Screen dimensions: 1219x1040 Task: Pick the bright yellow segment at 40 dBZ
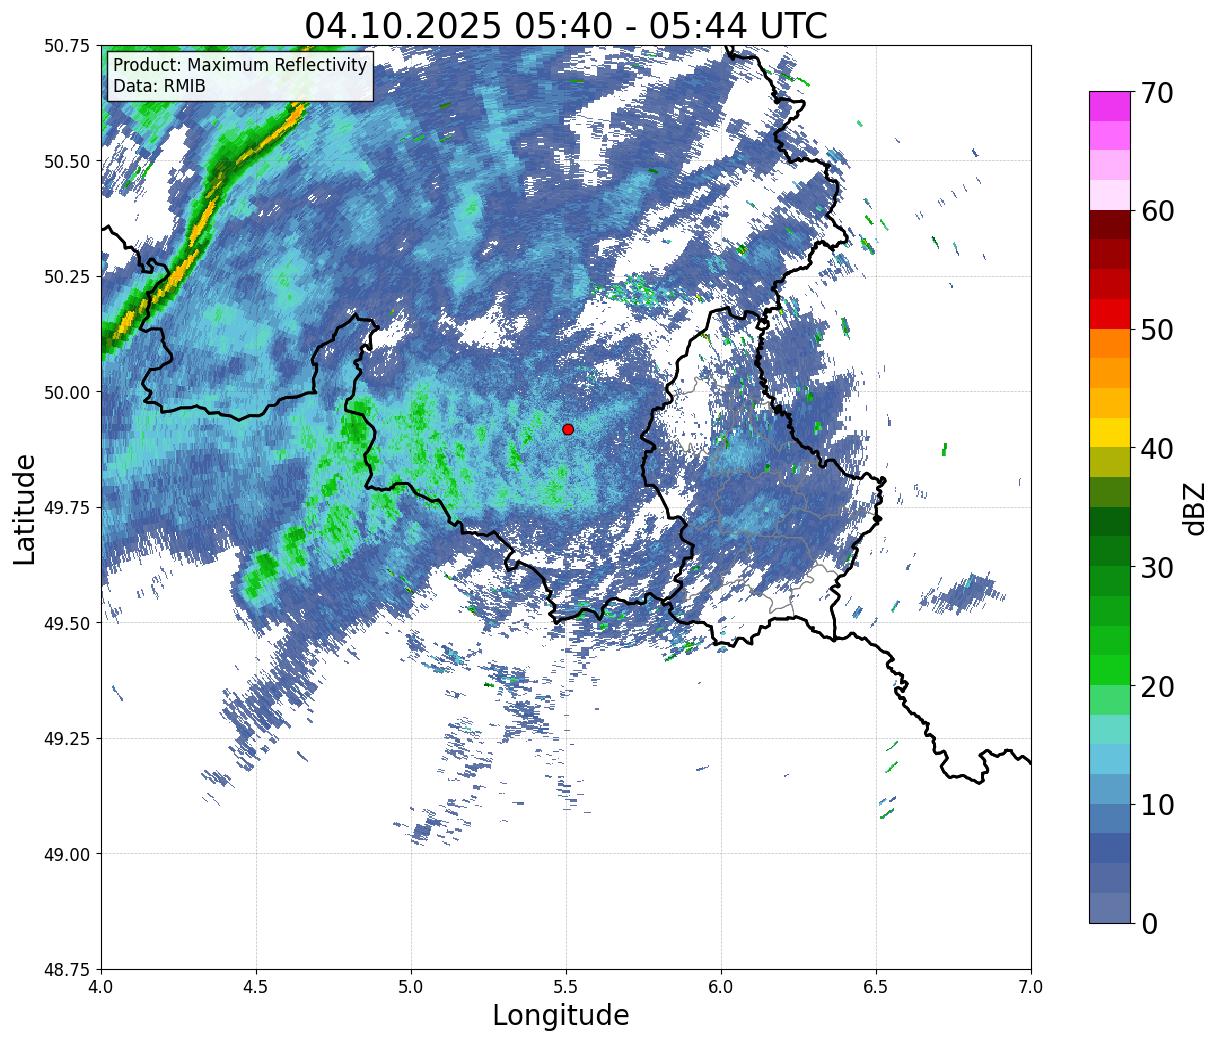click(1110, 433)
